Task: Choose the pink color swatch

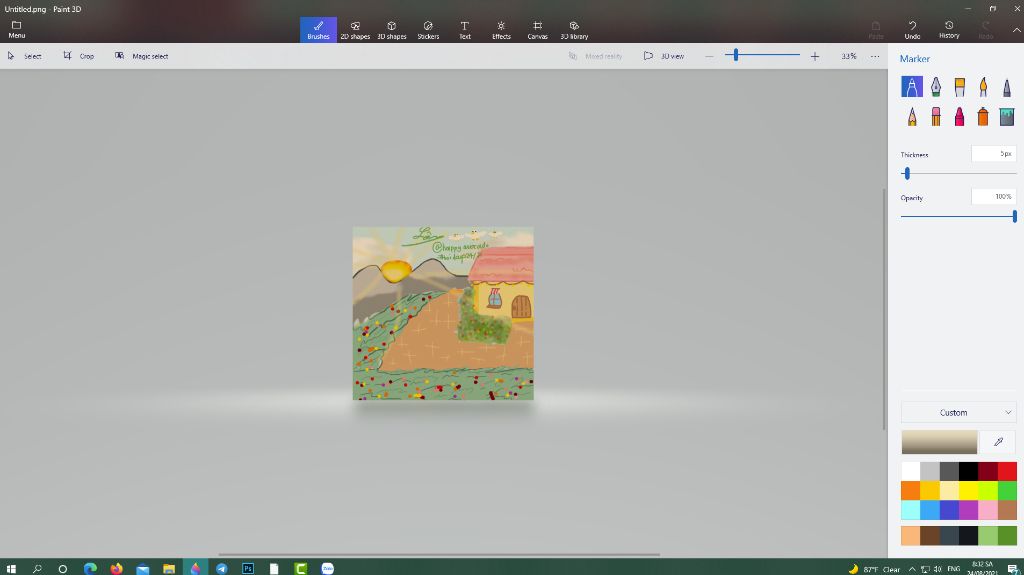Action: [x=987, y=510]
